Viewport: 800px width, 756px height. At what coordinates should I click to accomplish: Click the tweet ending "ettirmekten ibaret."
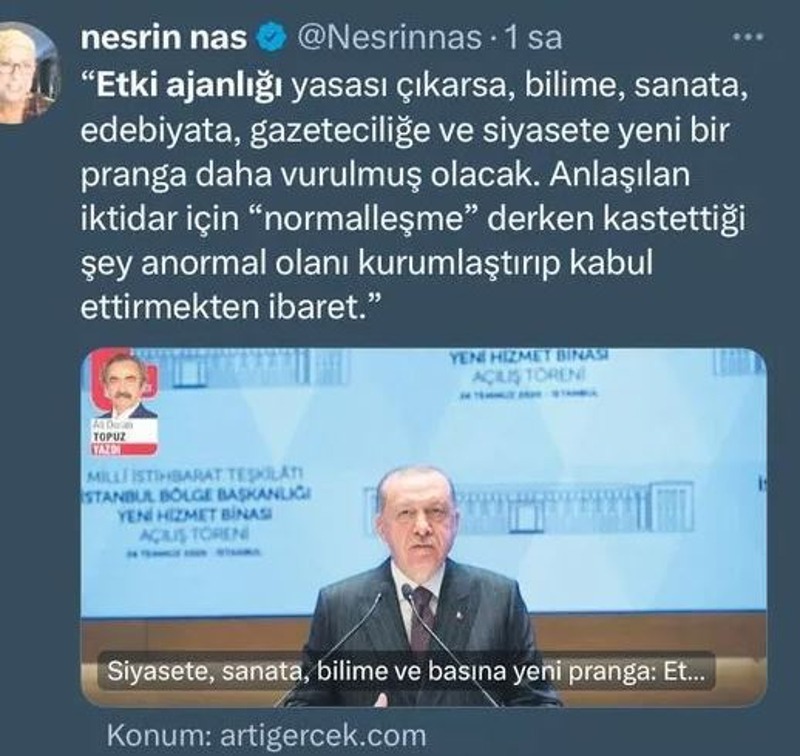(231, 308)
